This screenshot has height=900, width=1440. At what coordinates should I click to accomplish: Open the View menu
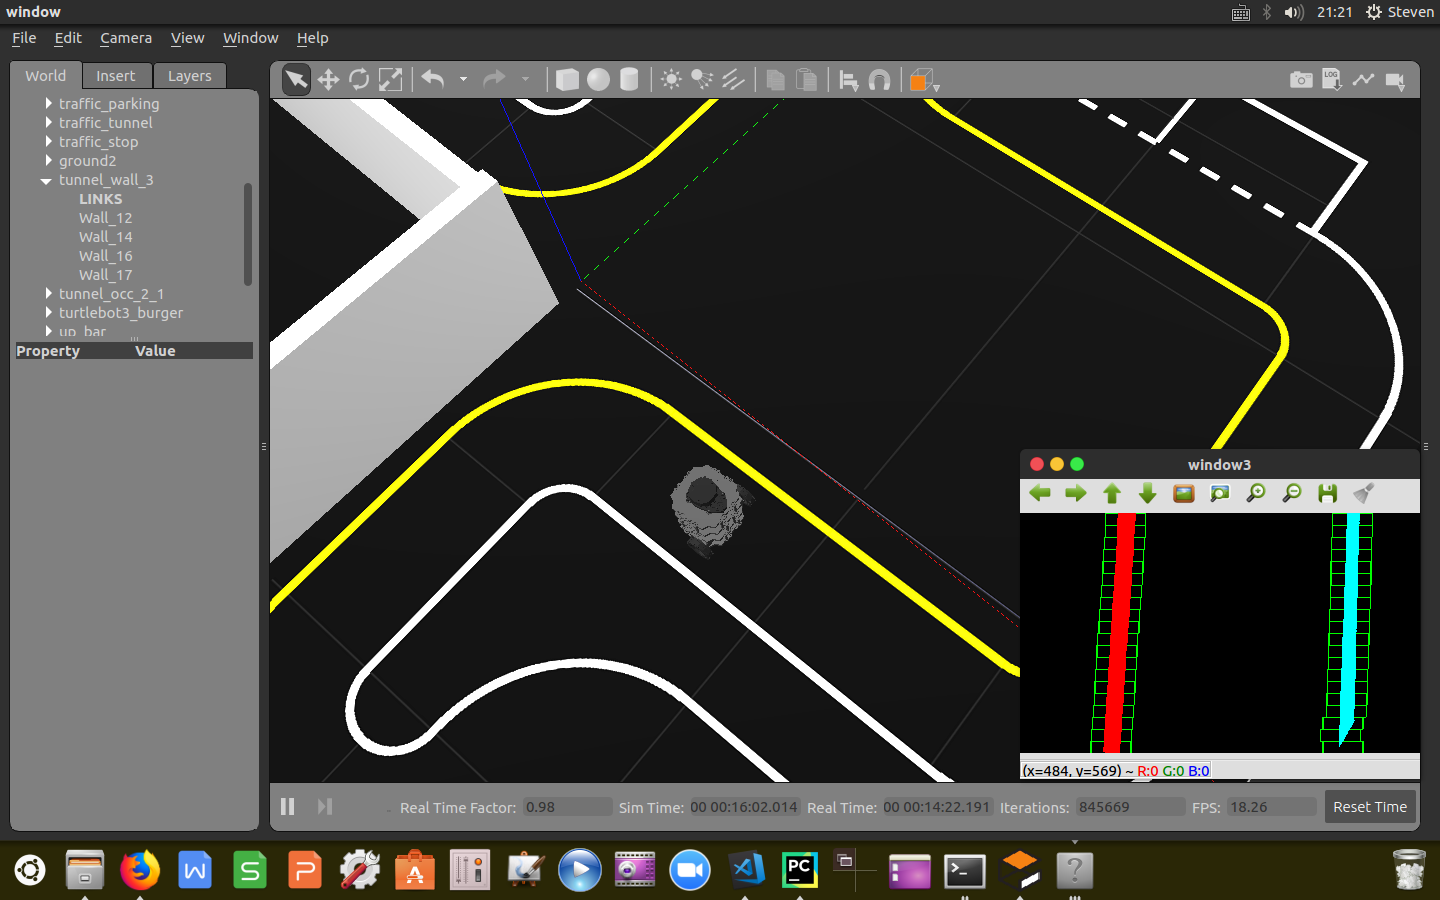pos(187,38)
